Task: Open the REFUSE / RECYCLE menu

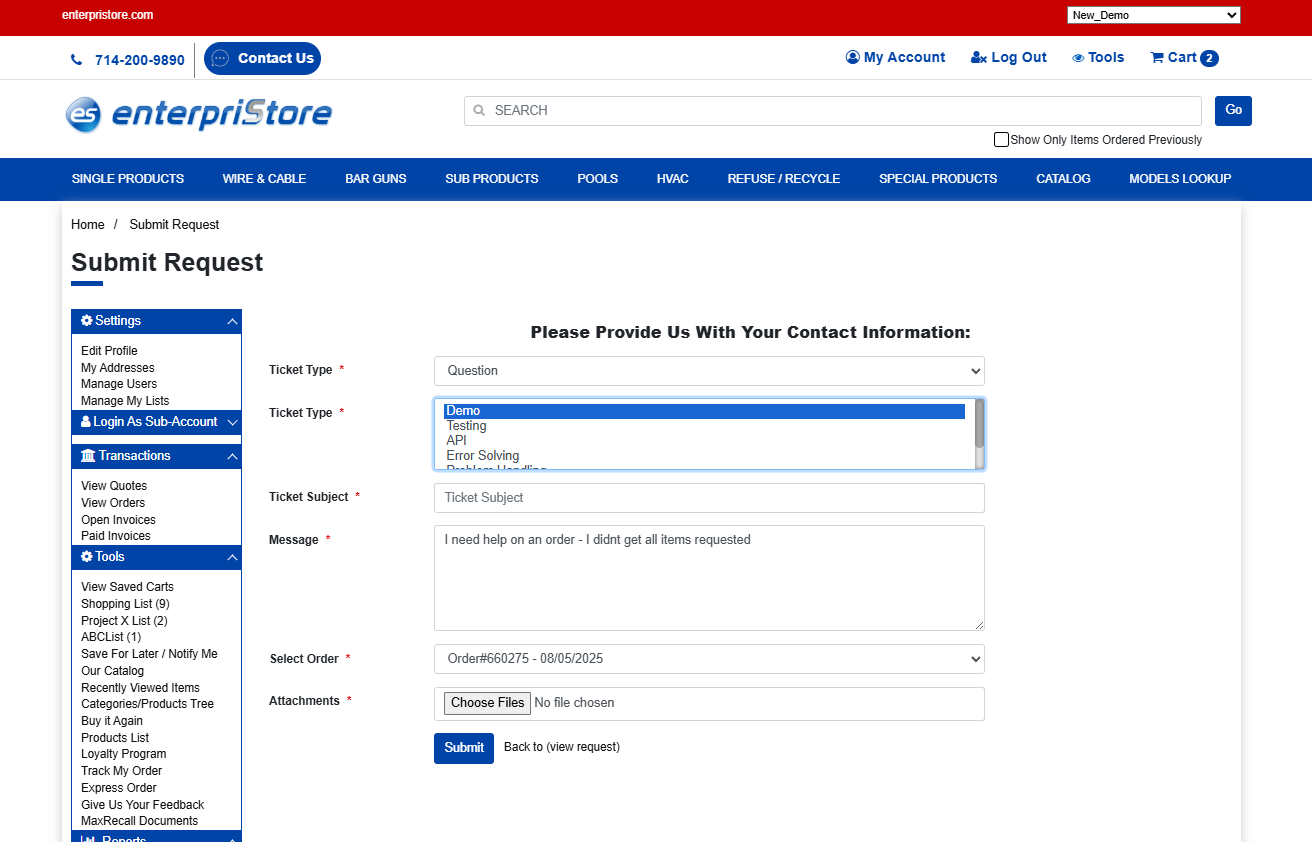Action: point(784,179)
